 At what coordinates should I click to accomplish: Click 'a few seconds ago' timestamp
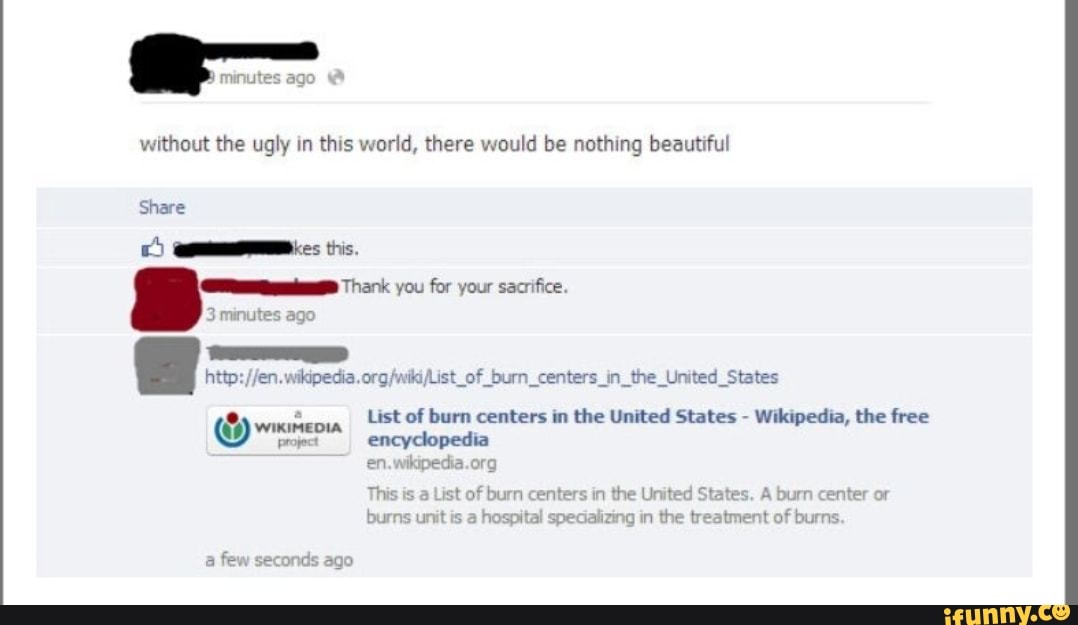(279, 560)
